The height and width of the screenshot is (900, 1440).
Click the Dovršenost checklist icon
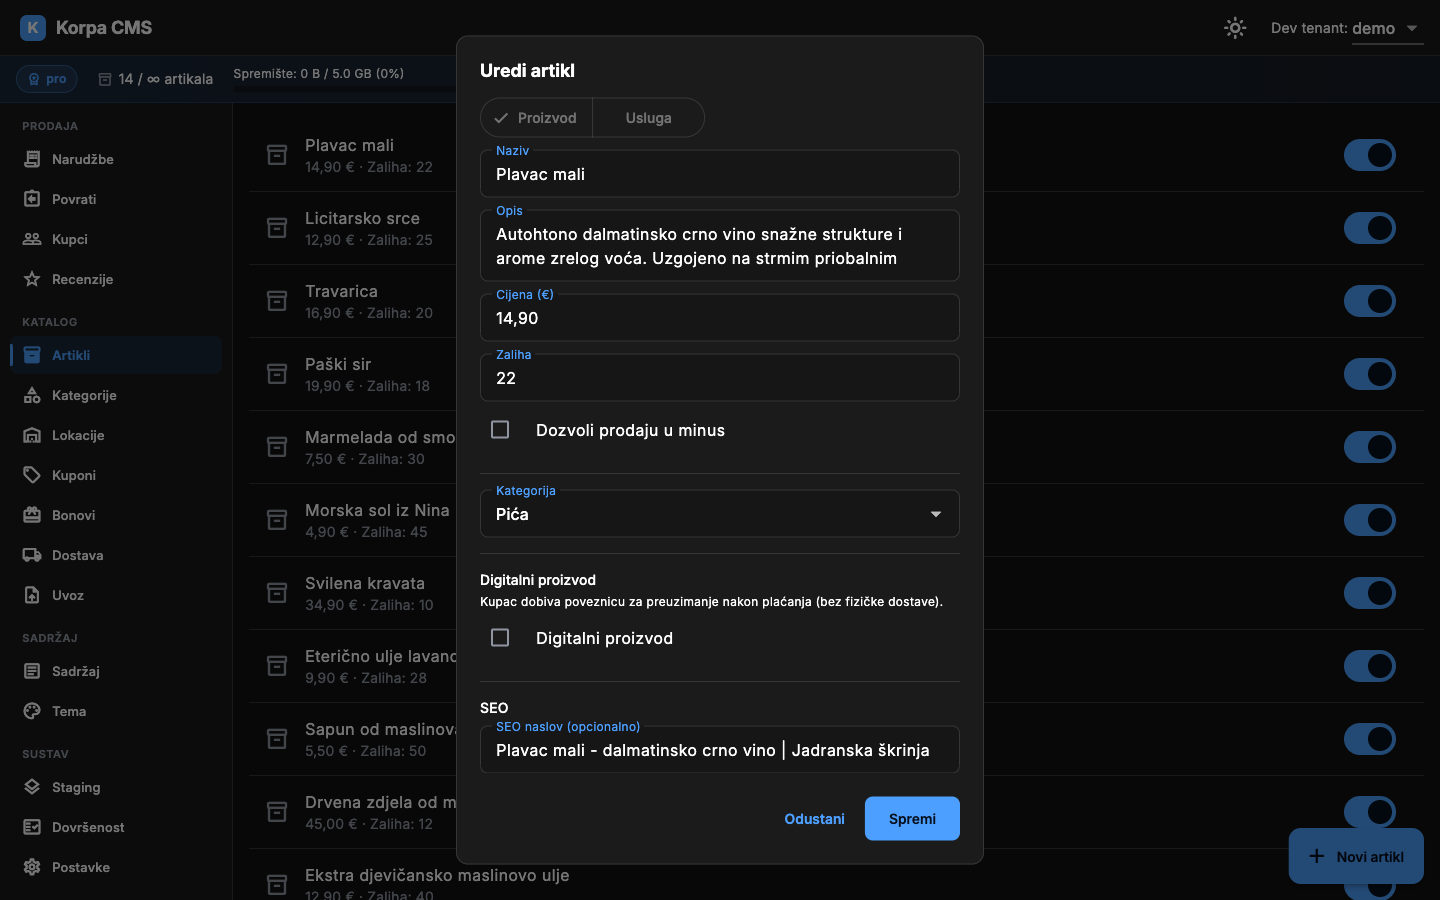tap(32, 827)
